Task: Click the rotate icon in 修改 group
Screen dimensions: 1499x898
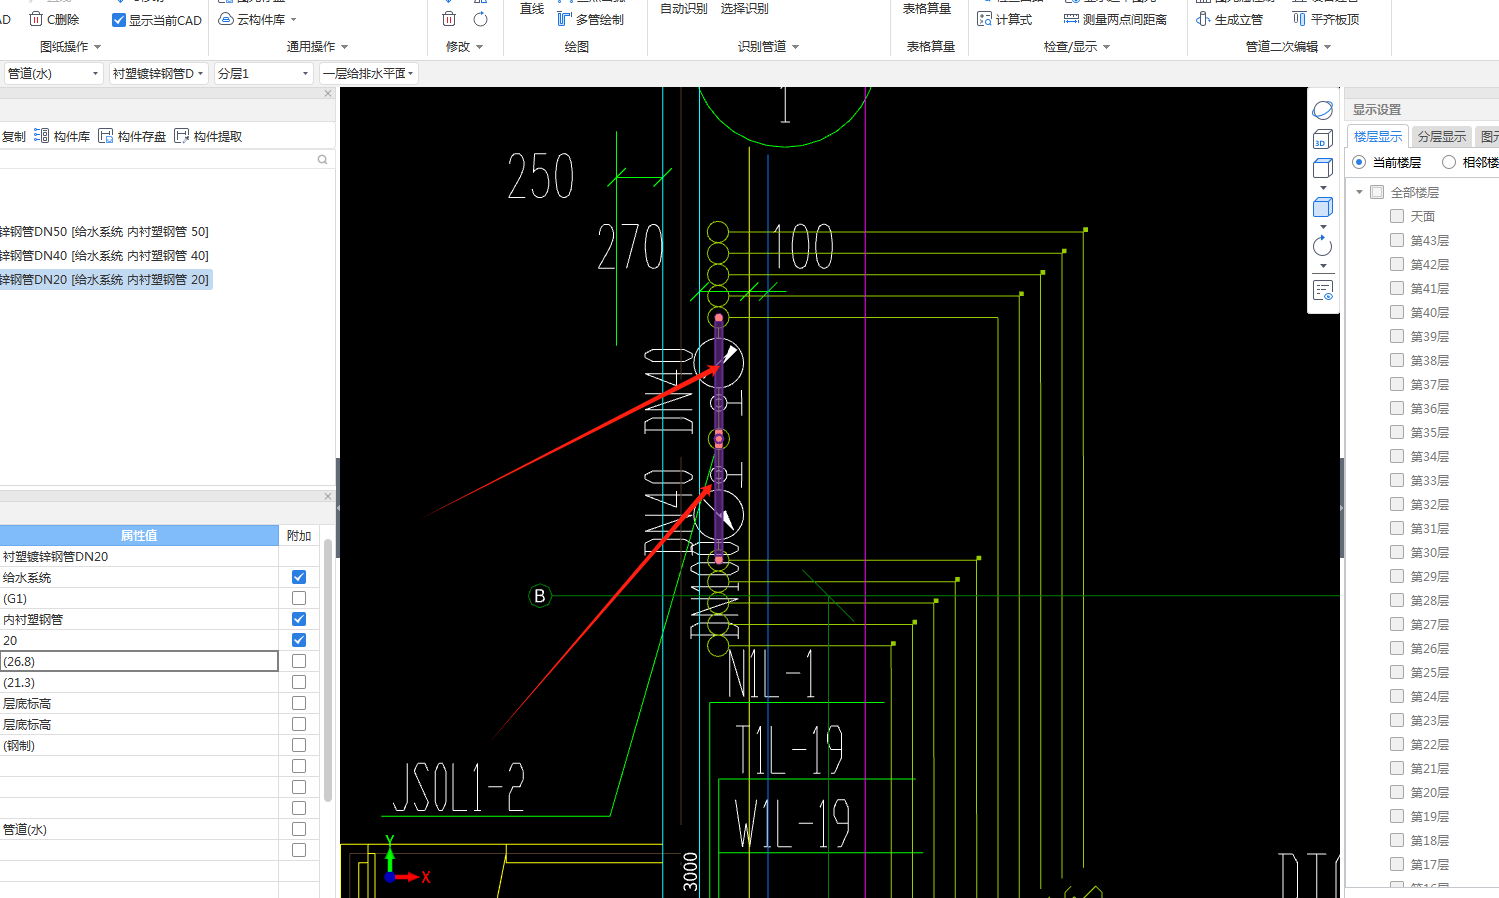Action: coord(481,19)
